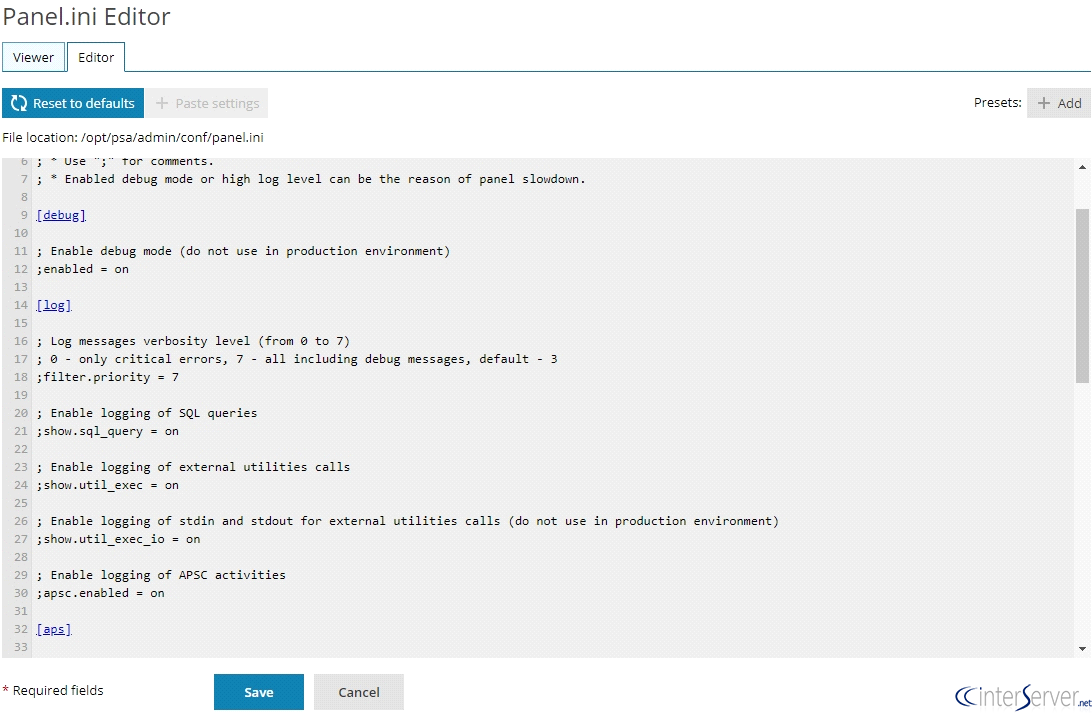The height and width of the screenshot is (713, 1092).
Task: Place cursor on the [log] section header
Action: [54, 305]
